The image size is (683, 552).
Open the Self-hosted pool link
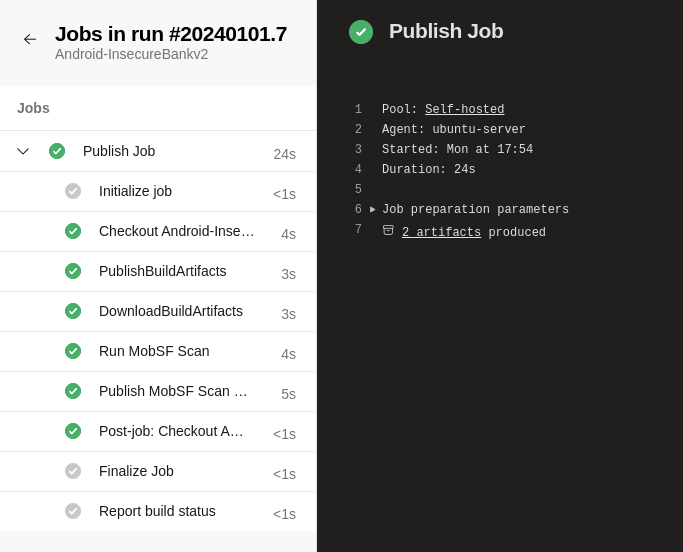[x=464, y=109]
